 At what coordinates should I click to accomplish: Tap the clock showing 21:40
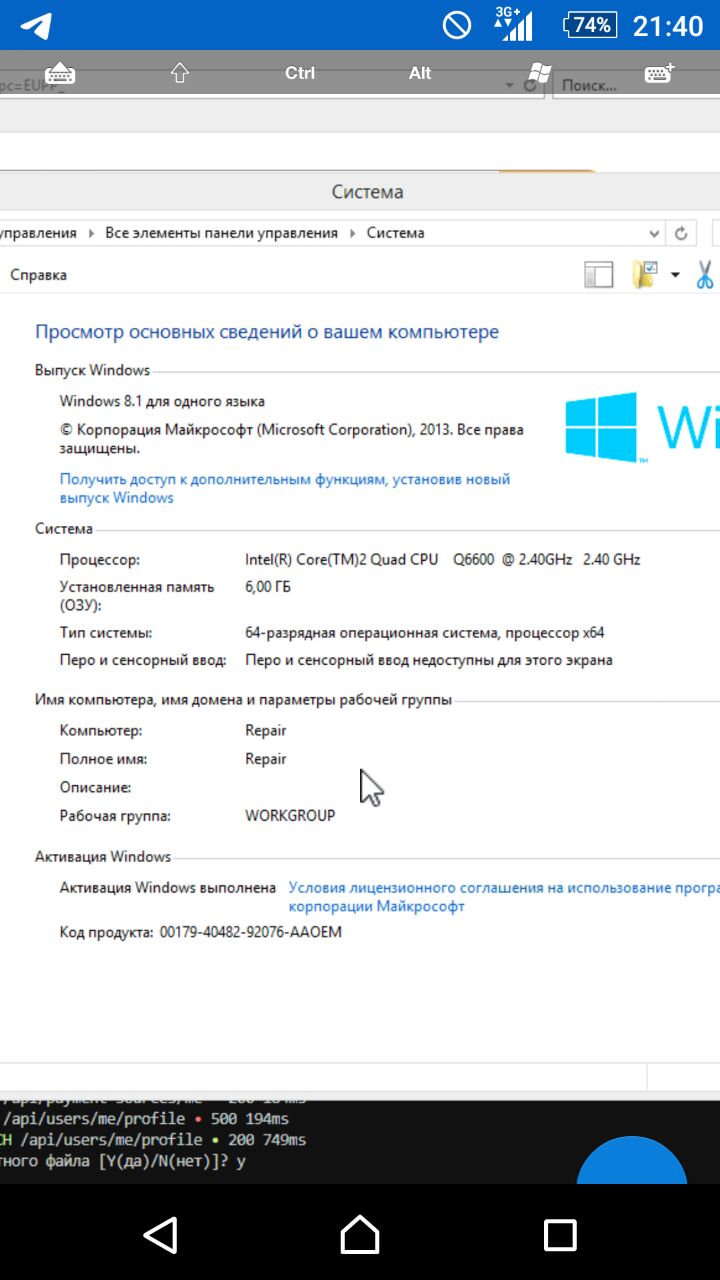pos(668,25)
